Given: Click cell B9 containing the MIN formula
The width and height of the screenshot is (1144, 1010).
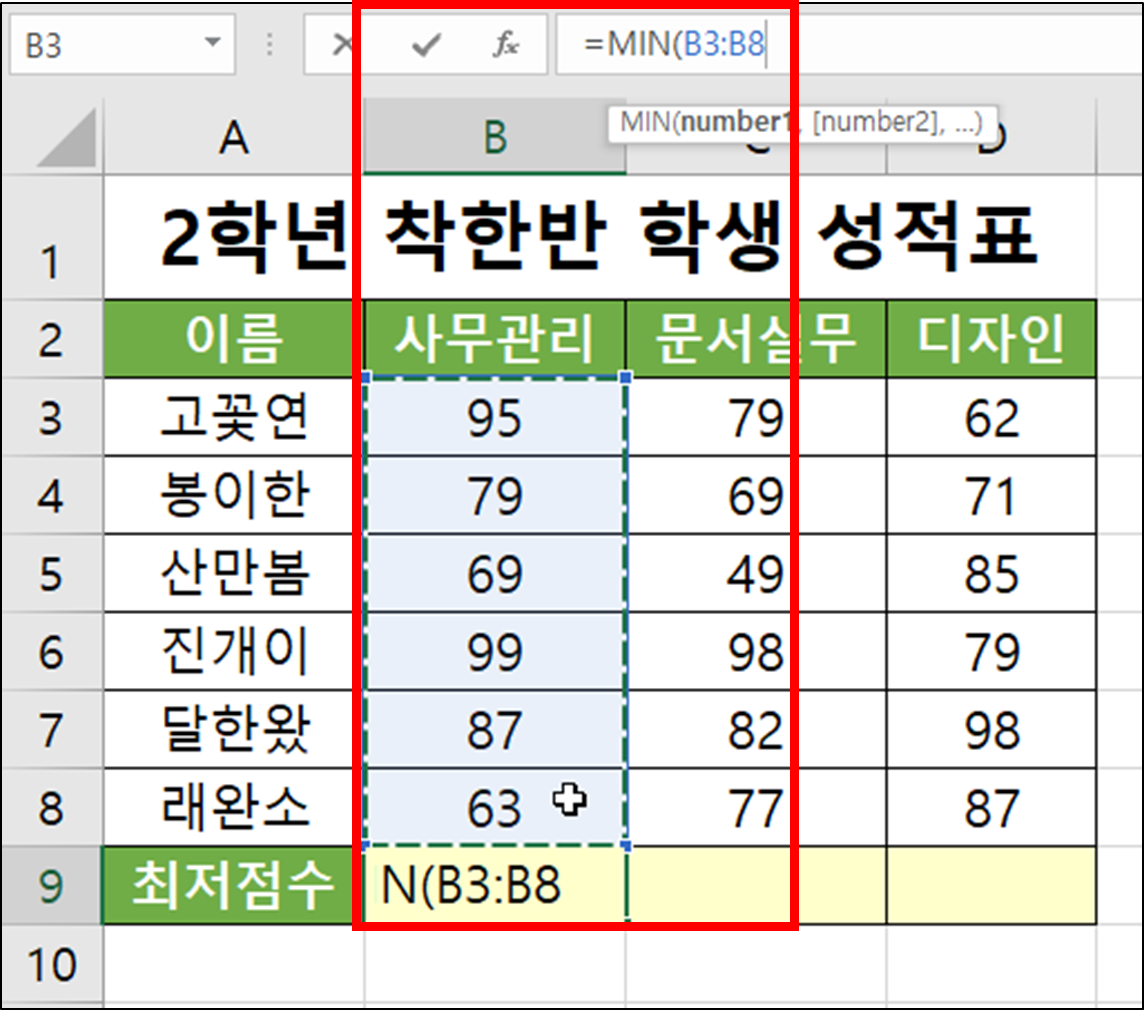Looking at the screenshot, I should pyautogui.click(x=495, y=885).
